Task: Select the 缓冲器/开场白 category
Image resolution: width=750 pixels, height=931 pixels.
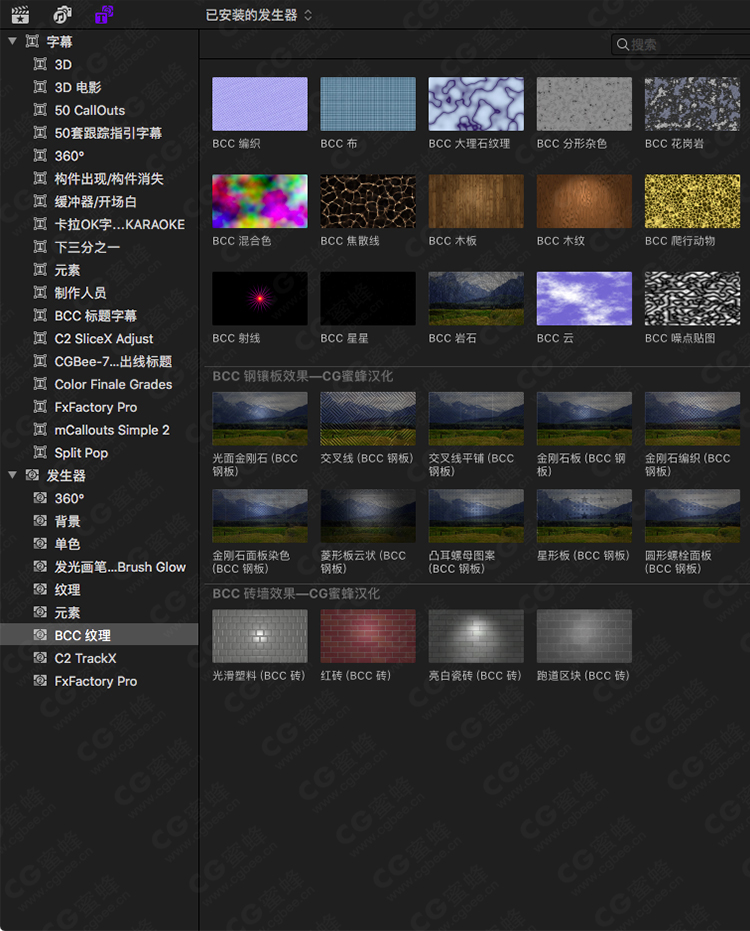Action: (99, 201)
